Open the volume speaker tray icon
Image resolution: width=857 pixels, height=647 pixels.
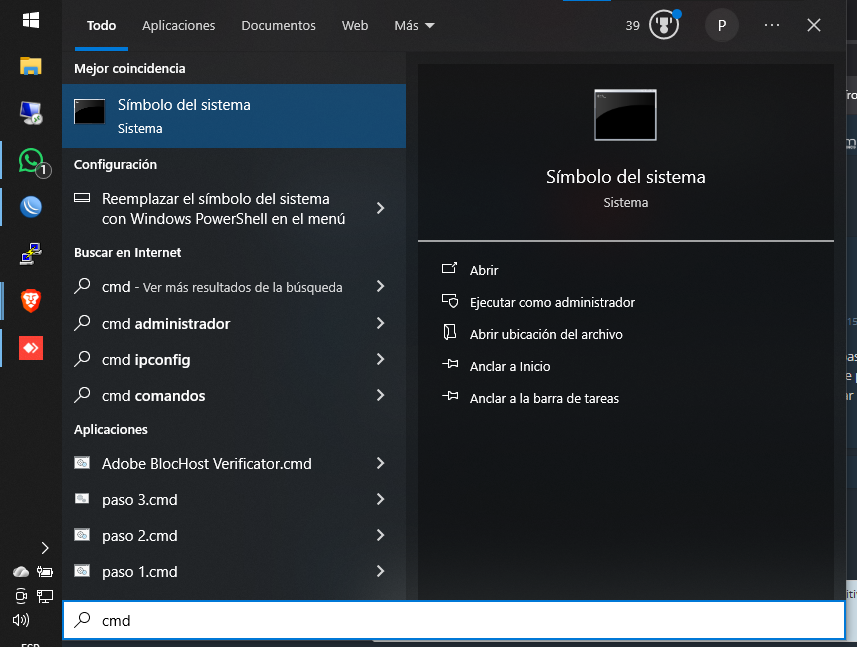(x=21, y=620)
